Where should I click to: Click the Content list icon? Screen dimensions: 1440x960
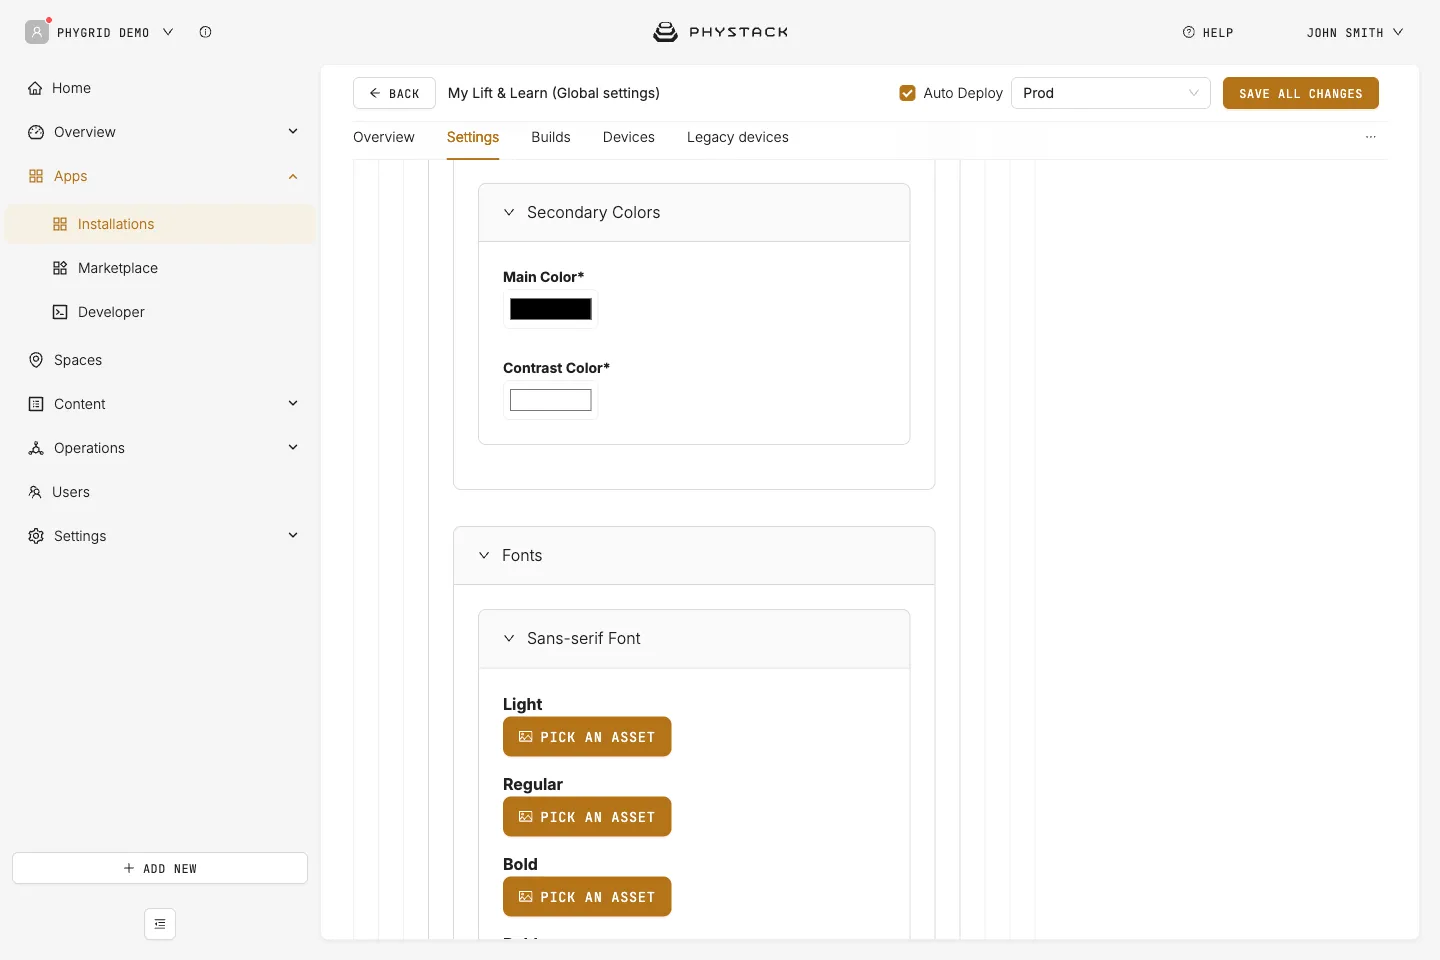pyautogui.click(x=36, y=404)
